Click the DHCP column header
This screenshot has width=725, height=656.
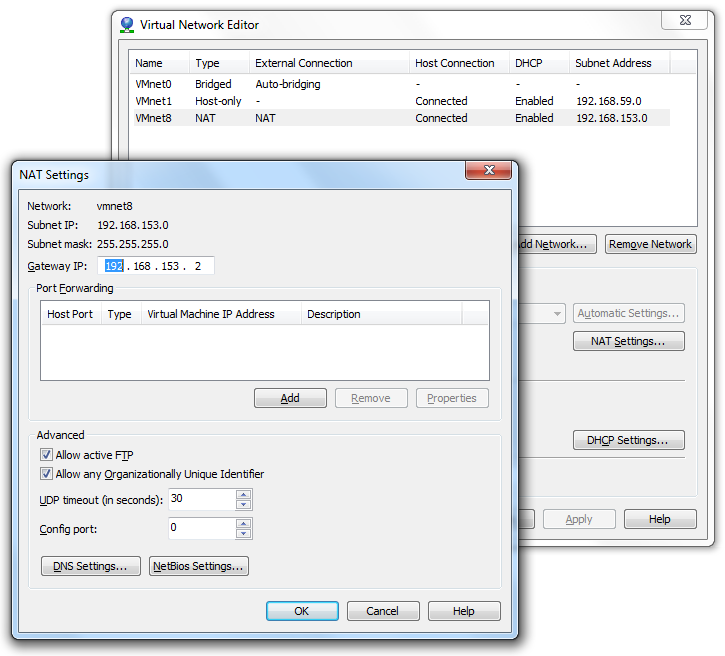539,63
